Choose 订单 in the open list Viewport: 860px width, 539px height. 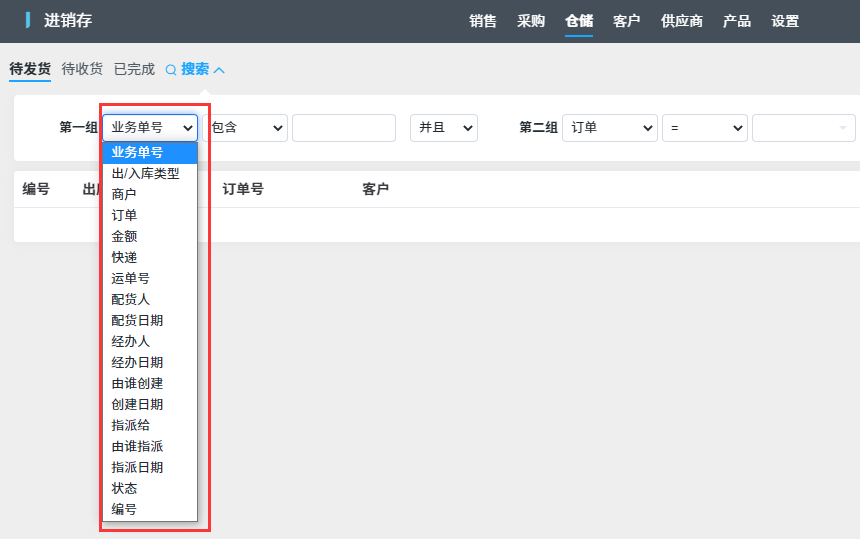150,215
